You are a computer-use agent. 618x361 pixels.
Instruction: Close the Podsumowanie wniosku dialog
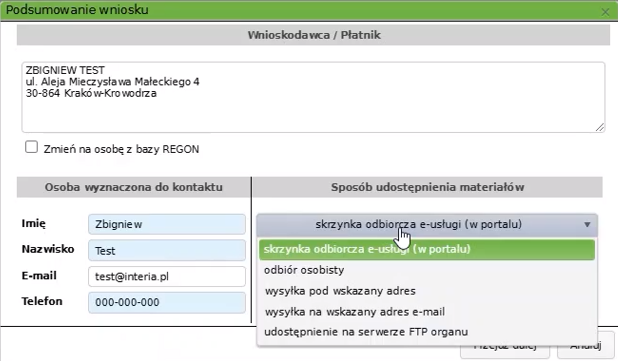605,12
